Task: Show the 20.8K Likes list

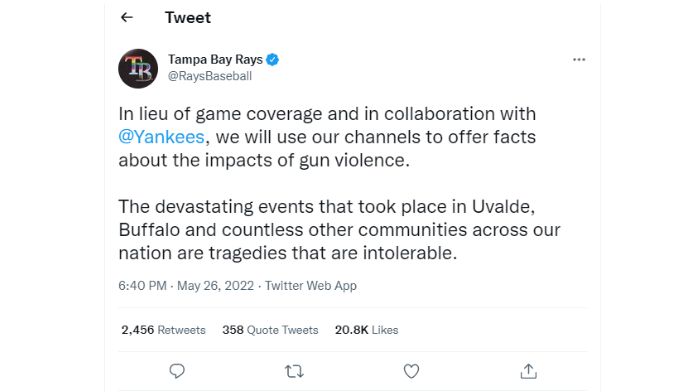Action: point(367,330)
